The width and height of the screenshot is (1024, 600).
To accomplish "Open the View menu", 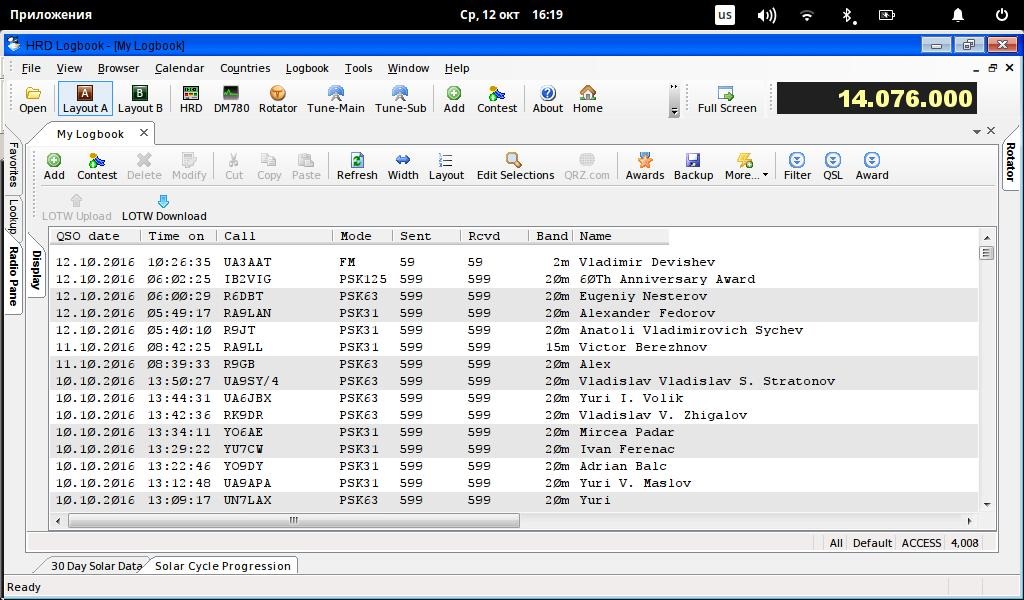I will [69, 68].
